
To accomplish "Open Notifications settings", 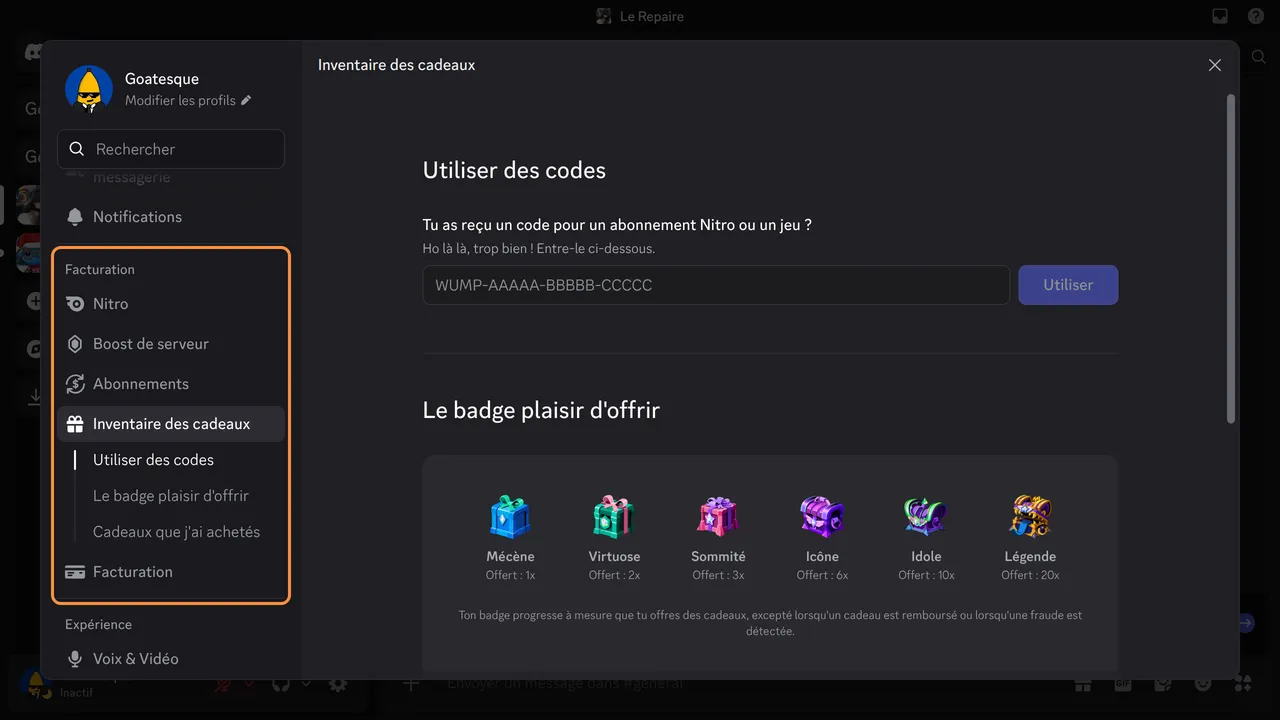I will [x=171, y=217].
